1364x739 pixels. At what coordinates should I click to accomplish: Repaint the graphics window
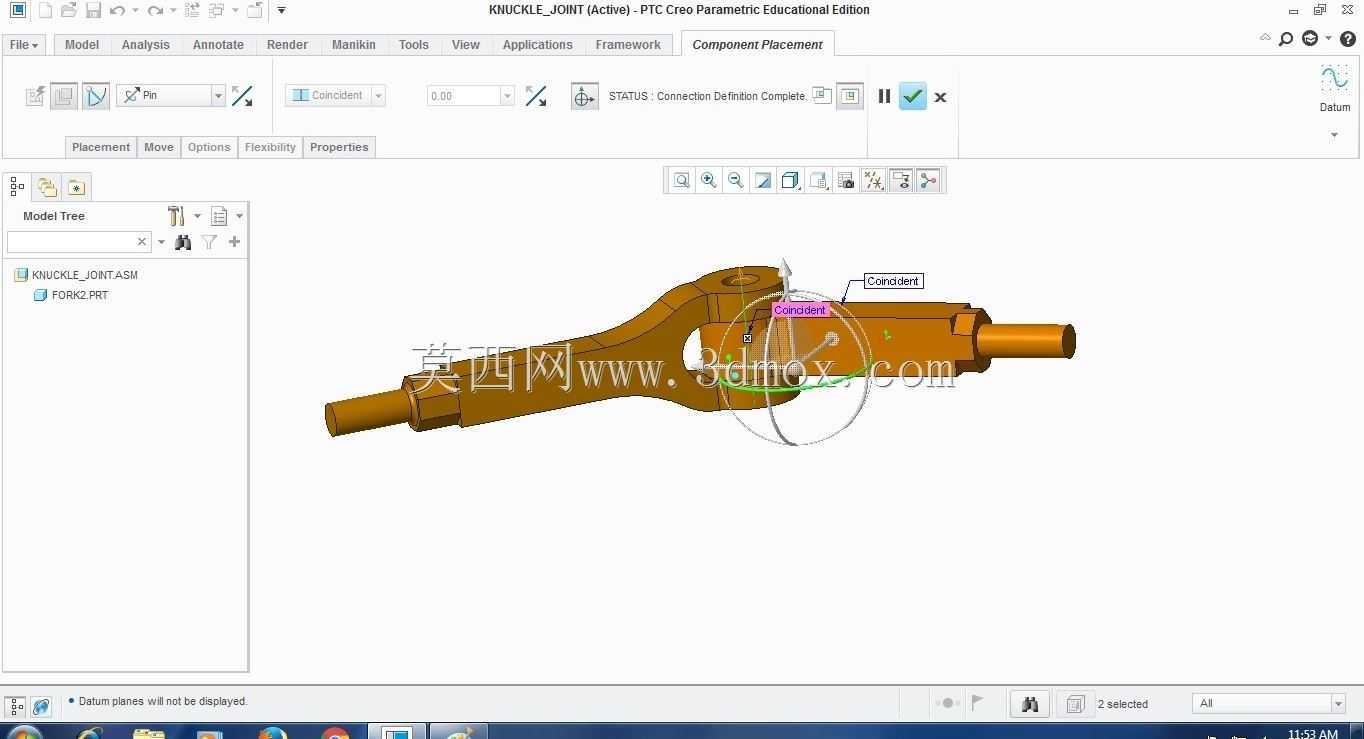pos(763,180)
